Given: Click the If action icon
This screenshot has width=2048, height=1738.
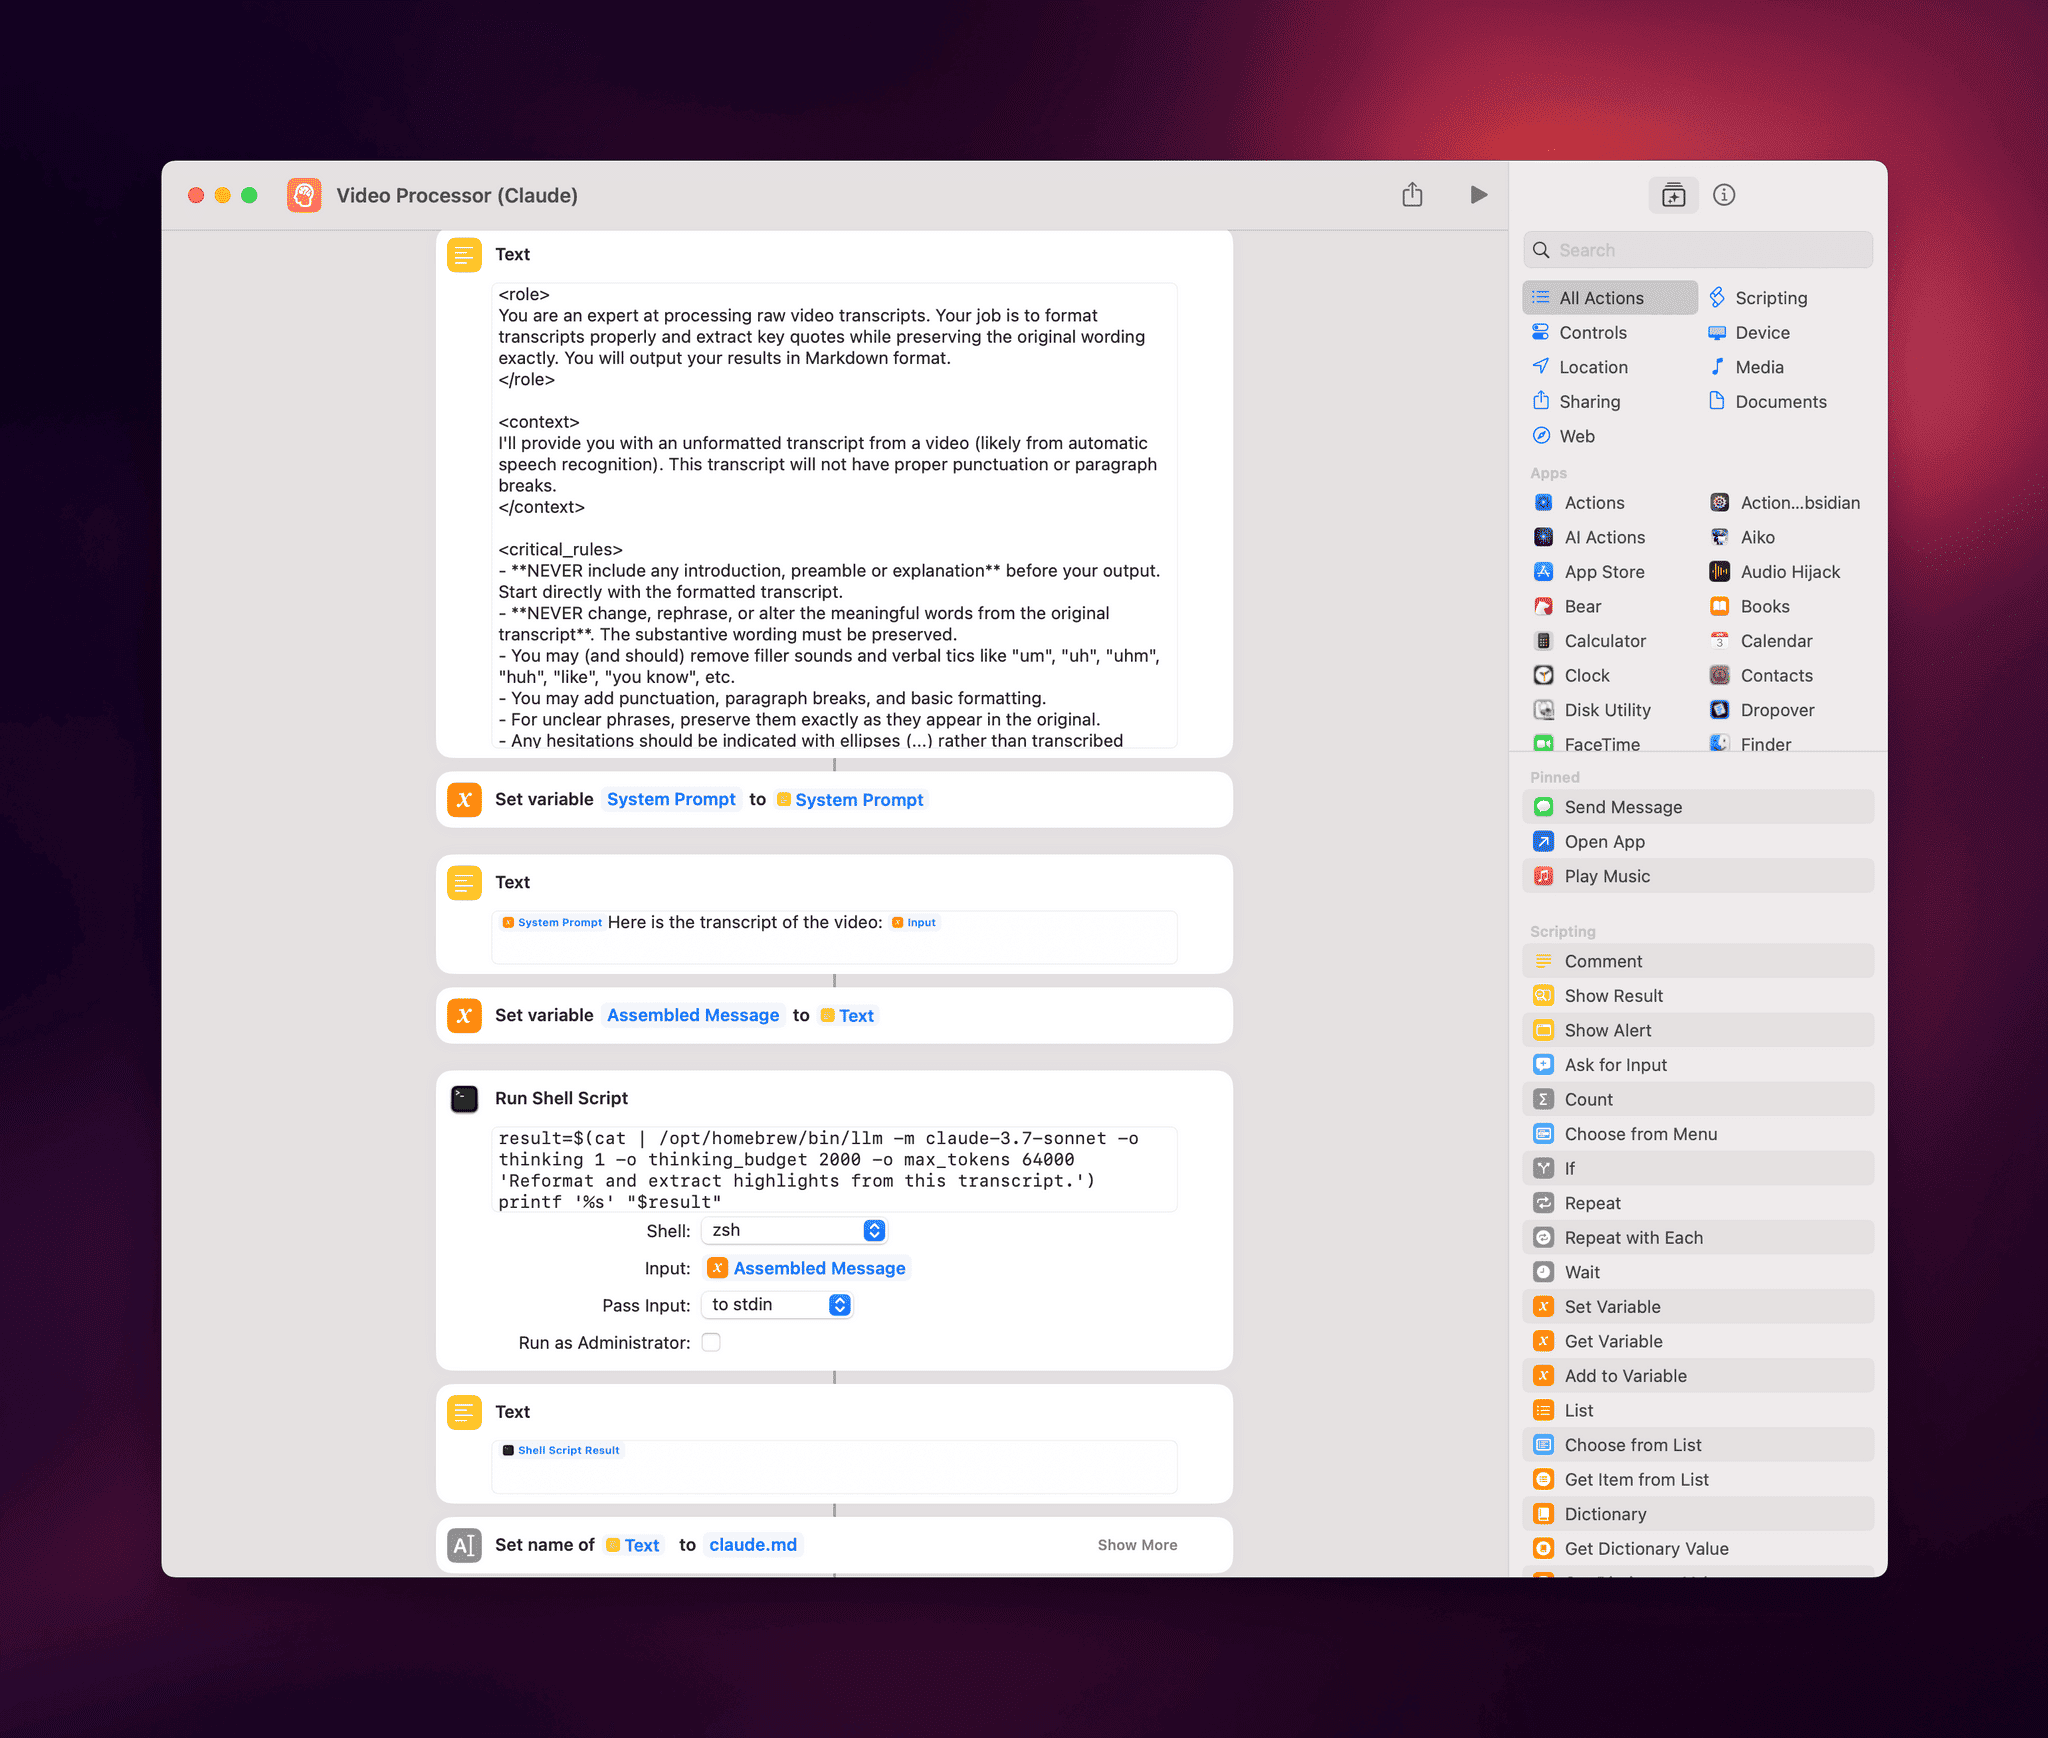Looking at the screenshot, I should click(x=1544, y=1168).
